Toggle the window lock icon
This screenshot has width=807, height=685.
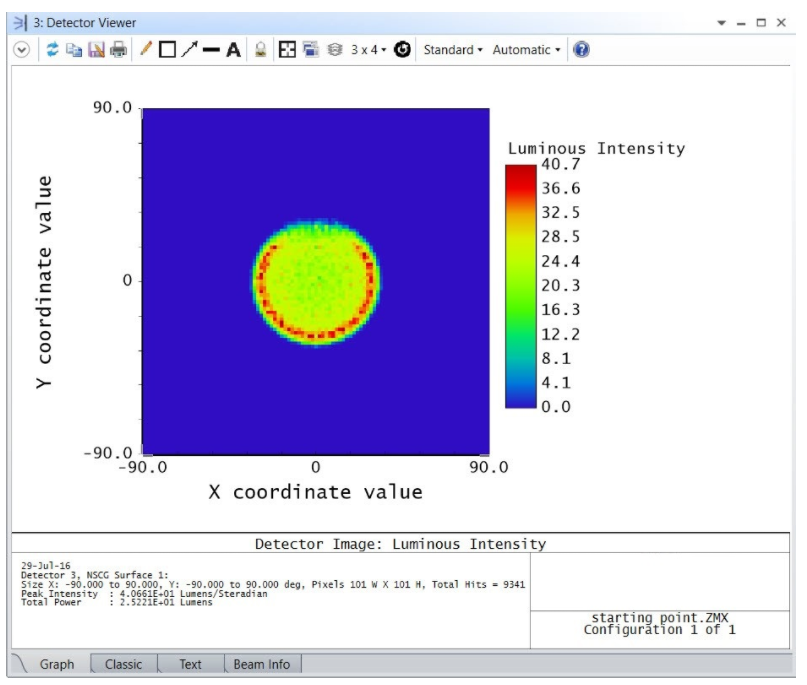pyautogui.click(x=260, y=50)
